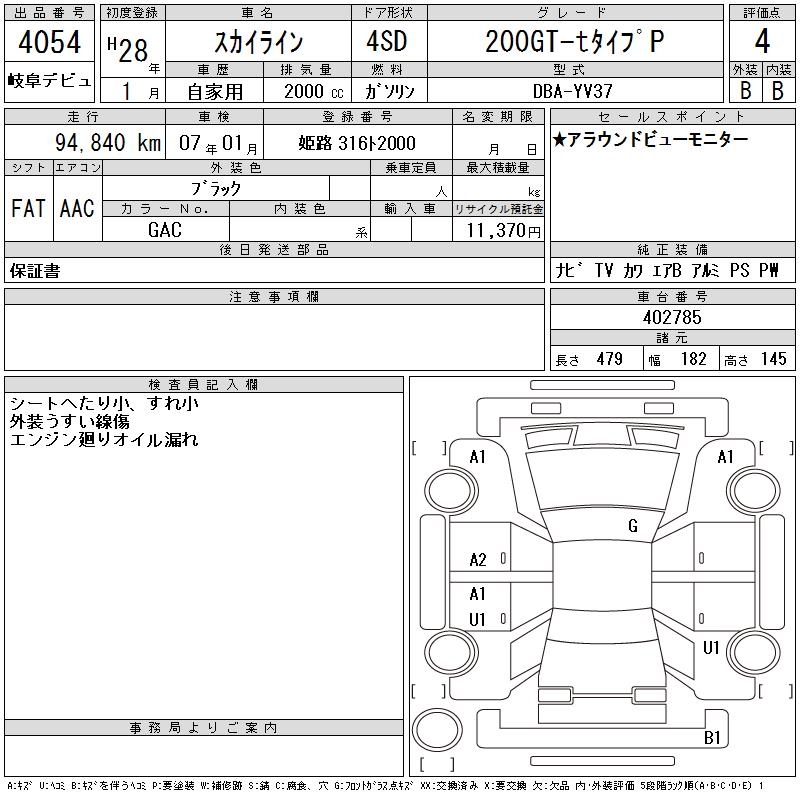Viewport: 800px width, 800px height.
Task: Select the shift type FAT
Action: point(28,208)
